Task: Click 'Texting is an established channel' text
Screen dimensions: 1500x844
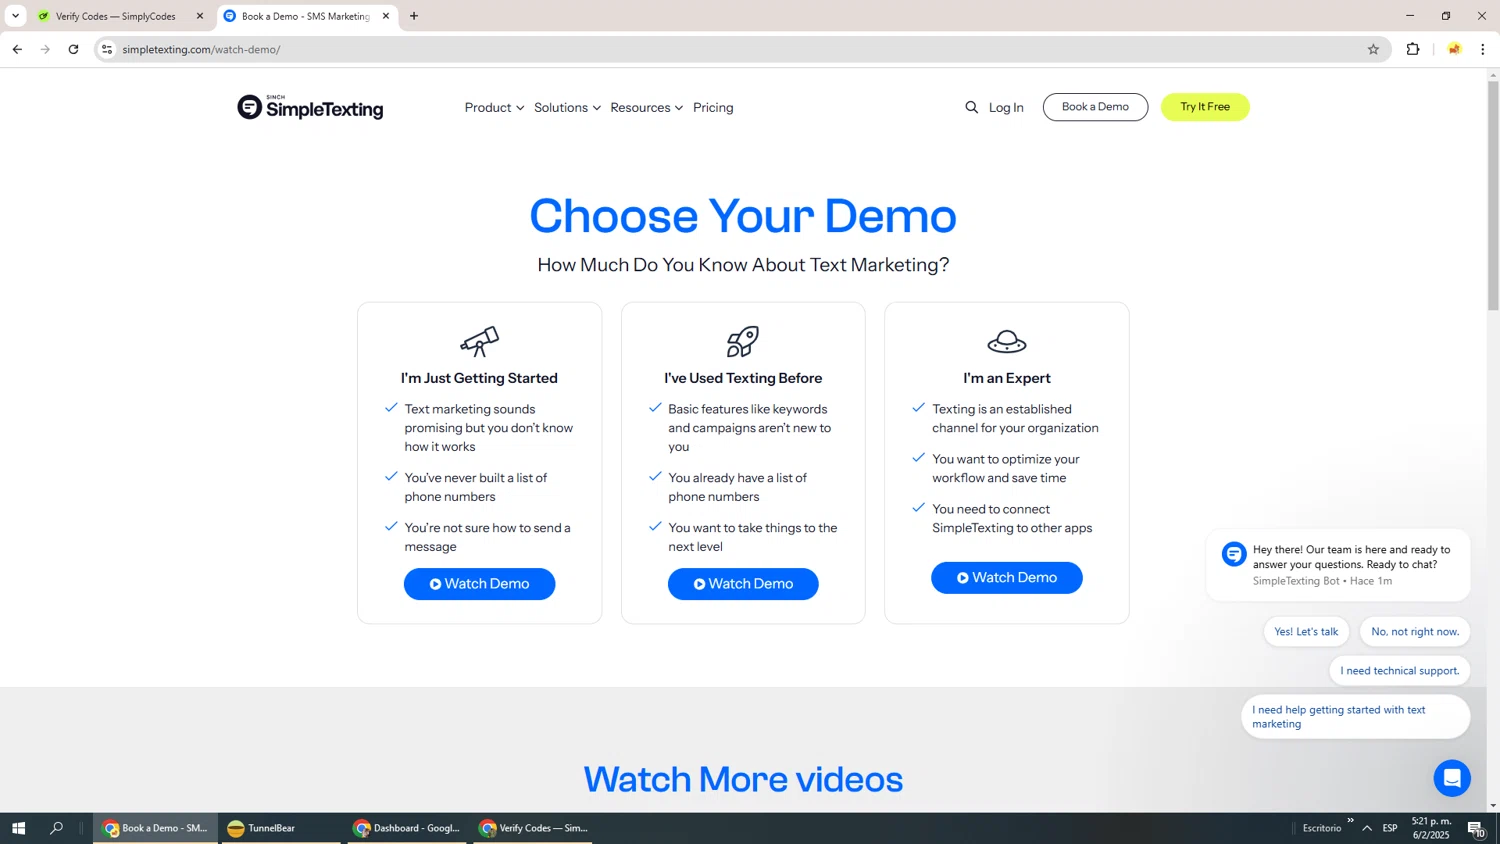Action: [x=1015, y=418]
